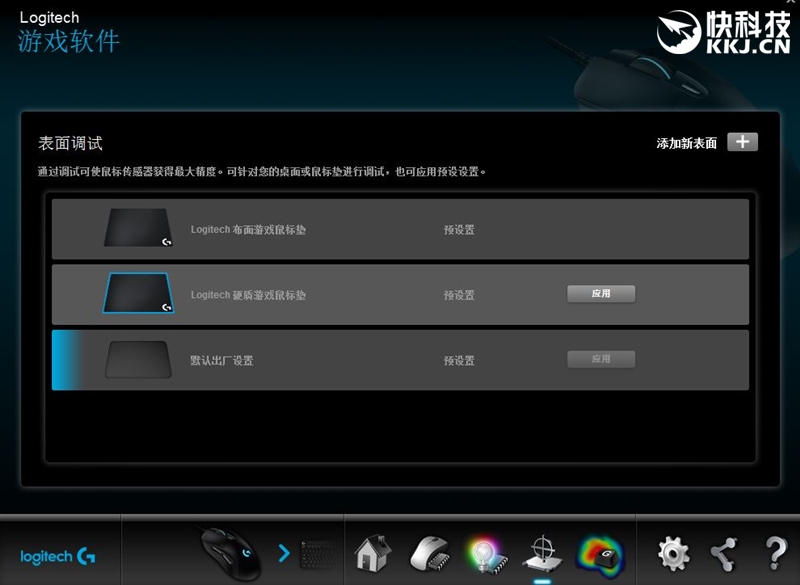
Task: Open onboard memory mouse button settings
Action: point(429,552)
